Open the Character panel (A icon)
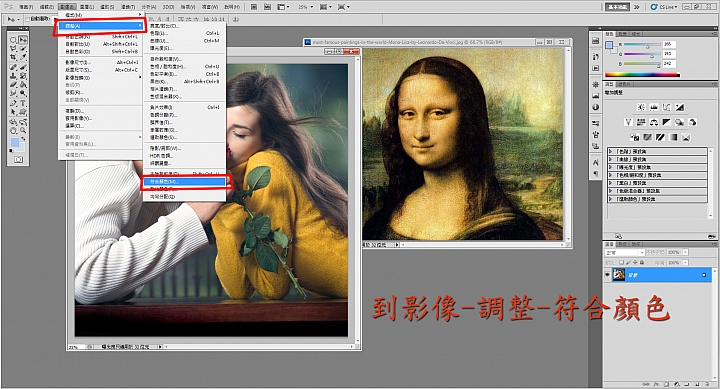 pyautogui.click(x=596, y=162)
